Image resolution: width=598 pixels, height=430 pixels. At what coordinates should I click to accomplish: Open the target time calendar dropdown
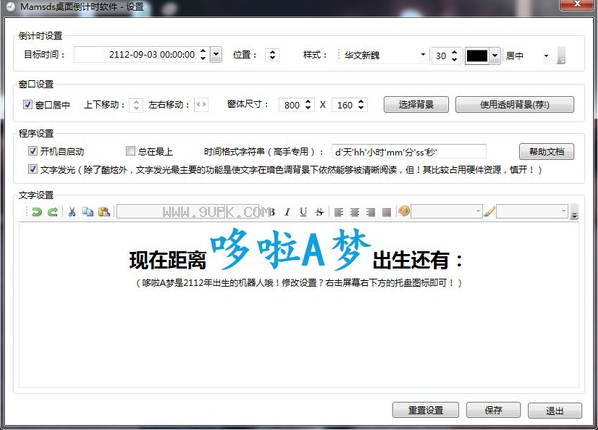click(216, 55)
